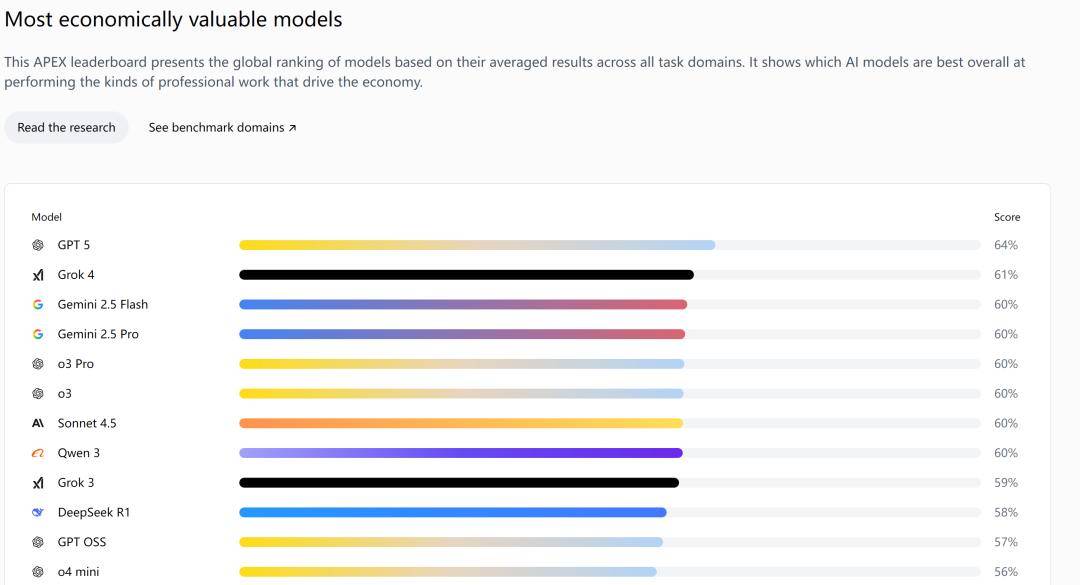
Task: Click the purple Qwen 3 score bar
Action: [460, 453]
